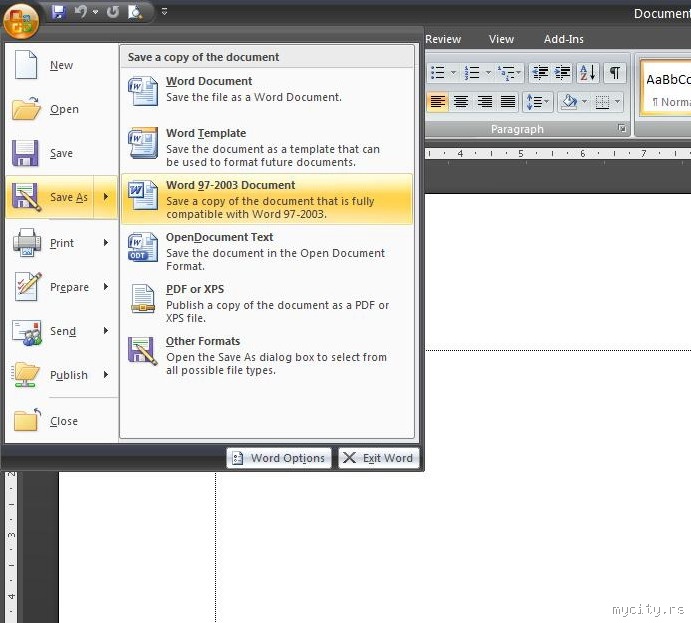Save the file as Word Document
Viewport: 691px width, 623px height.
click(267, 95)
